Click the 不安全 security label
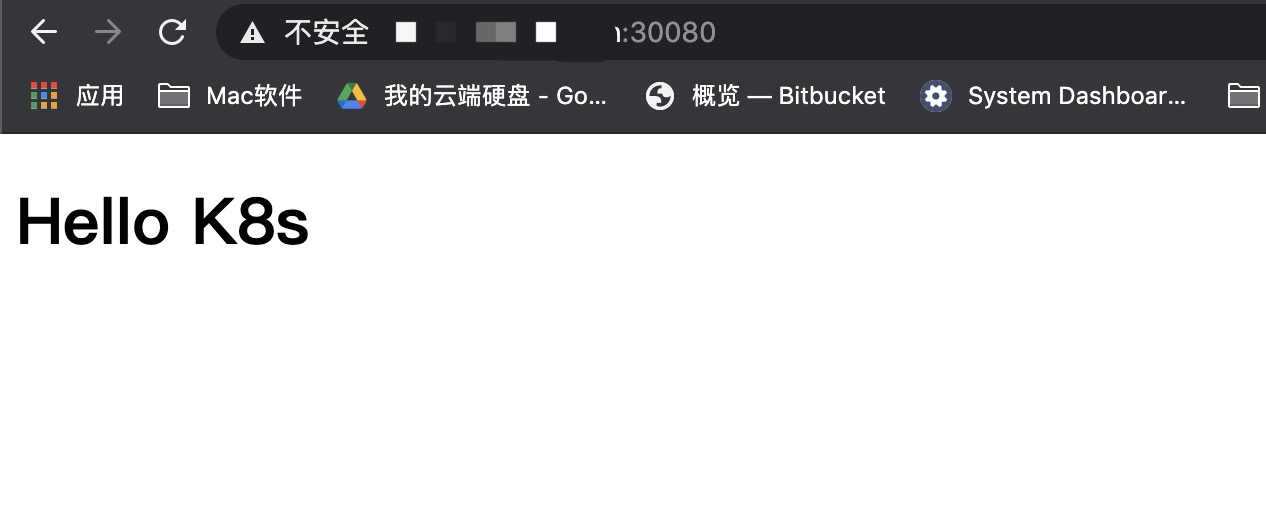 pyautogui.click(x=327, y=33)
